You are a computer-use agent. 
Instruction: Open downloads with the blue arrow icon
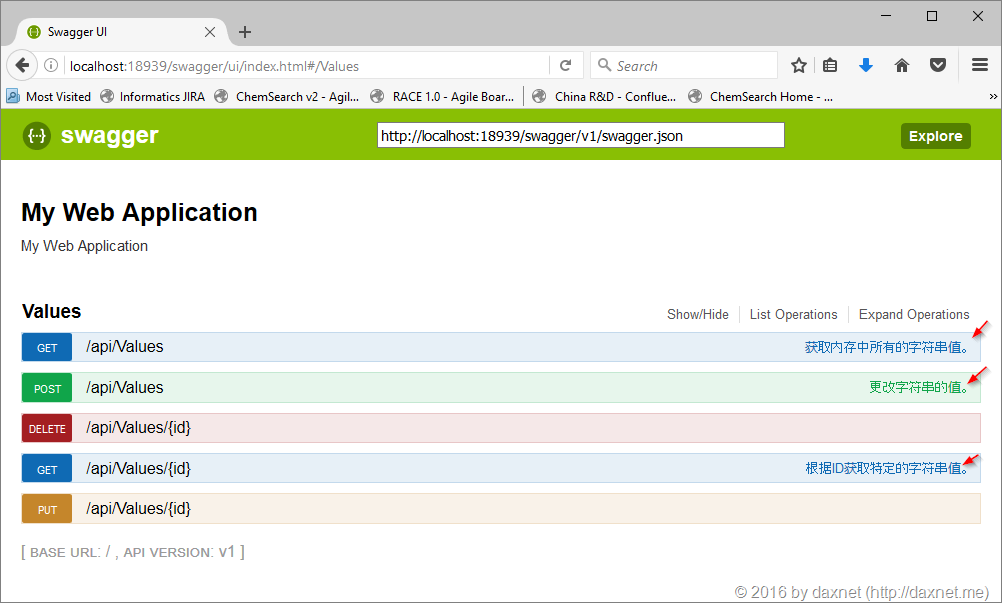[x=866, y=65]
